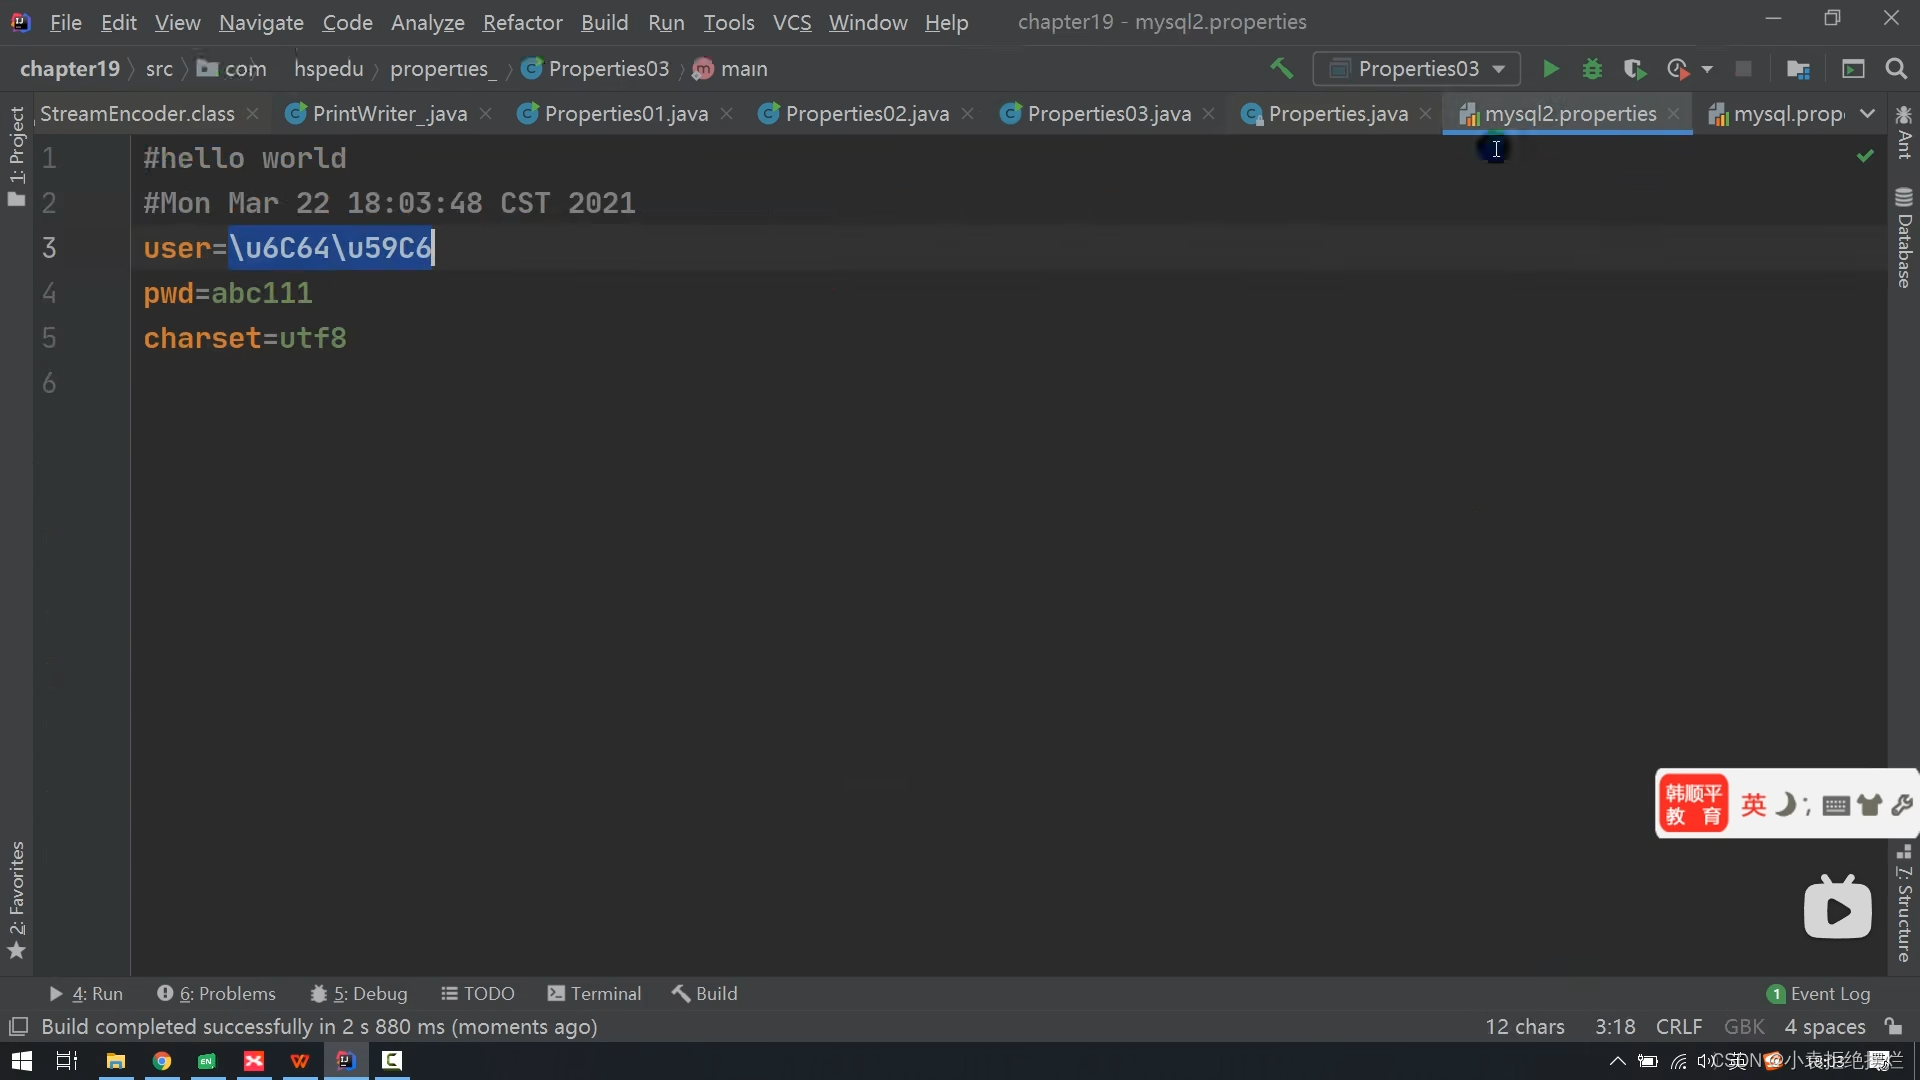1920x1080 pixels.
Task: Run with Coverage shield icon
Action: point(1634,69)
